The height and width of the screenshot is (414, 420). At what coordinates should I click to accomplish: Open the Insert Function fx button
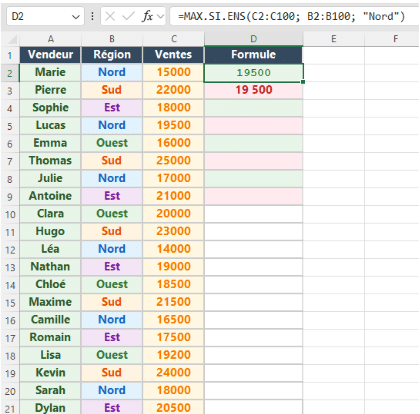148,16
